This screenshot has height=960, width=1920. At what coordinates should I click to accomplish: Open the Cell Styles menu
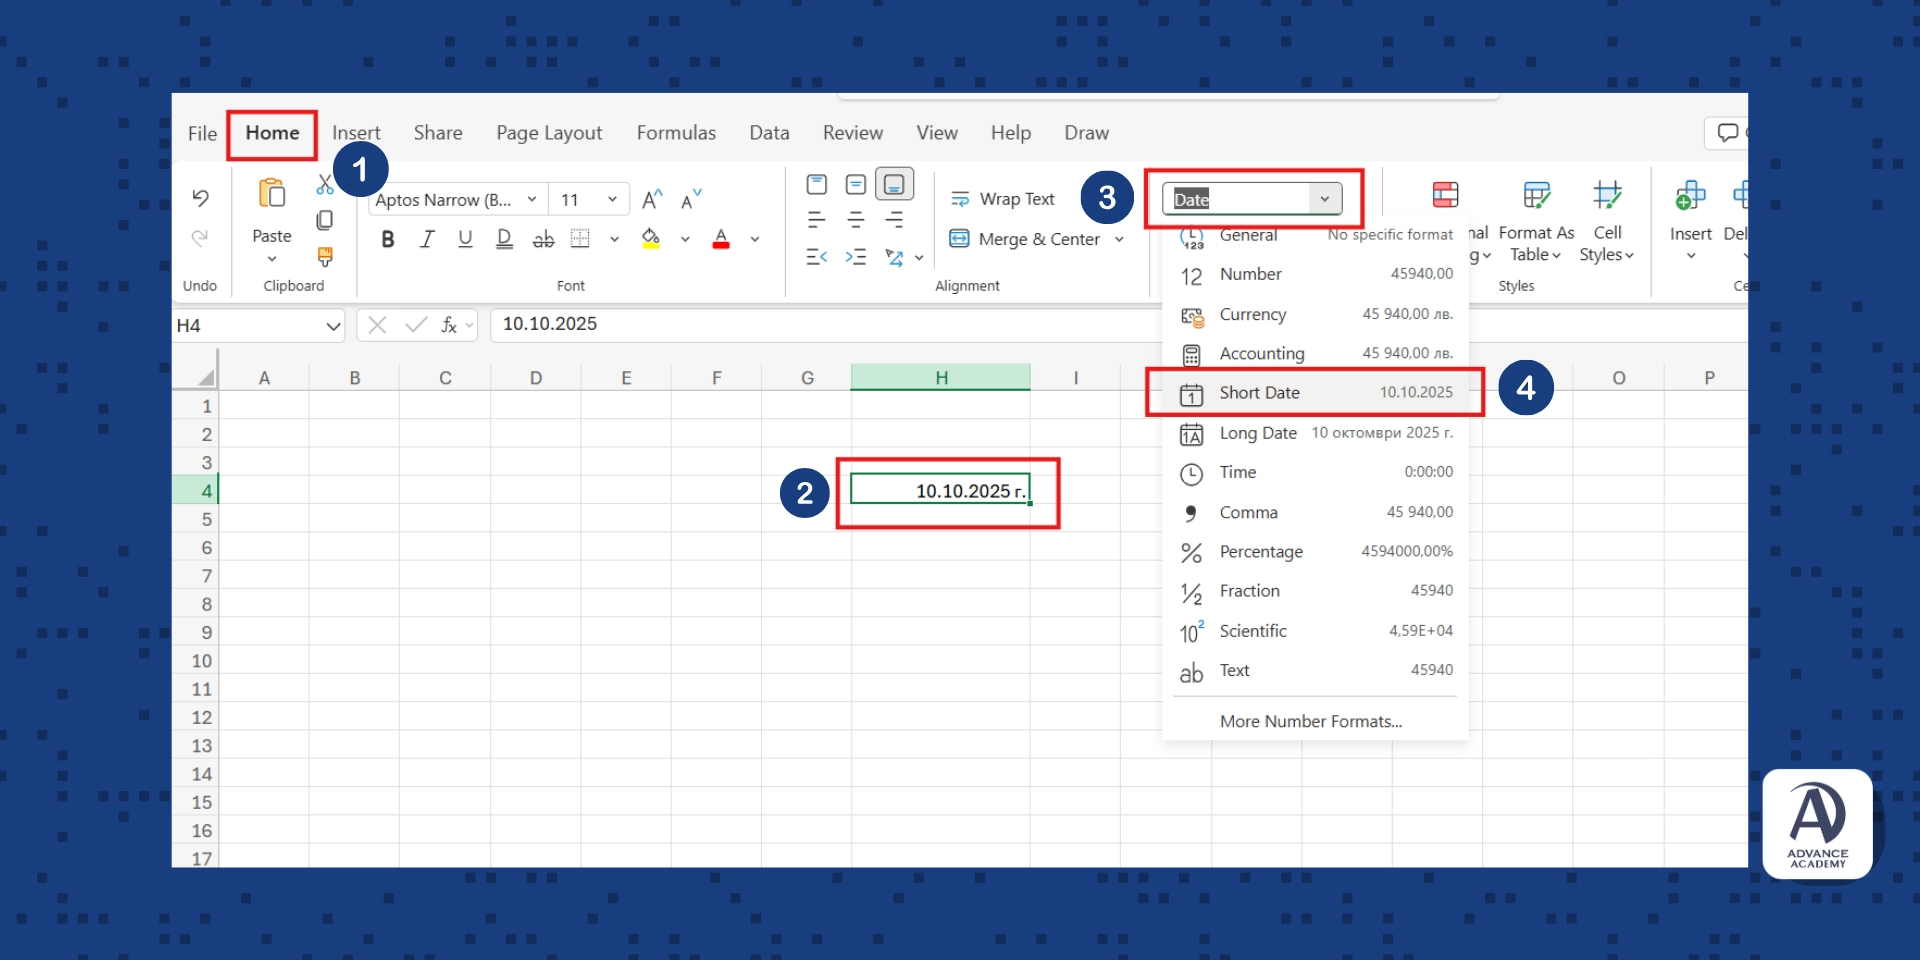[x=1606, y=220]
